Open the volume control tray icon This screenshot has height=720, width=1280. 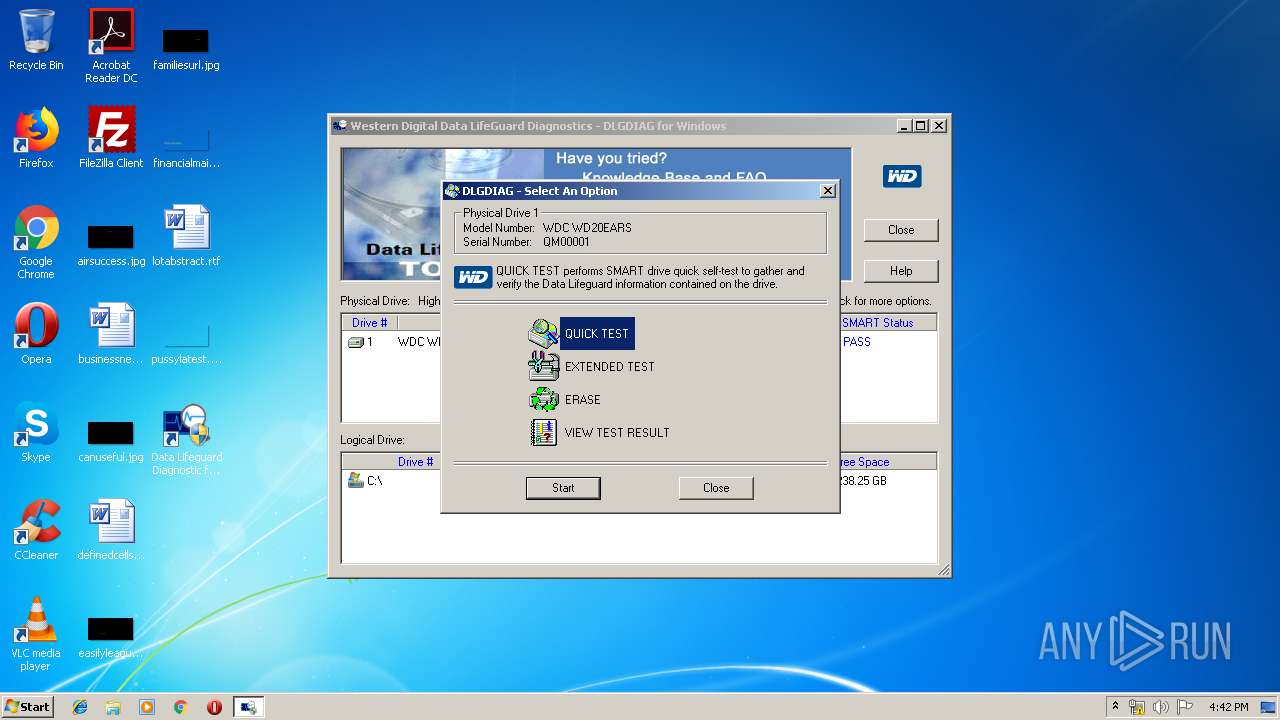1161,707
